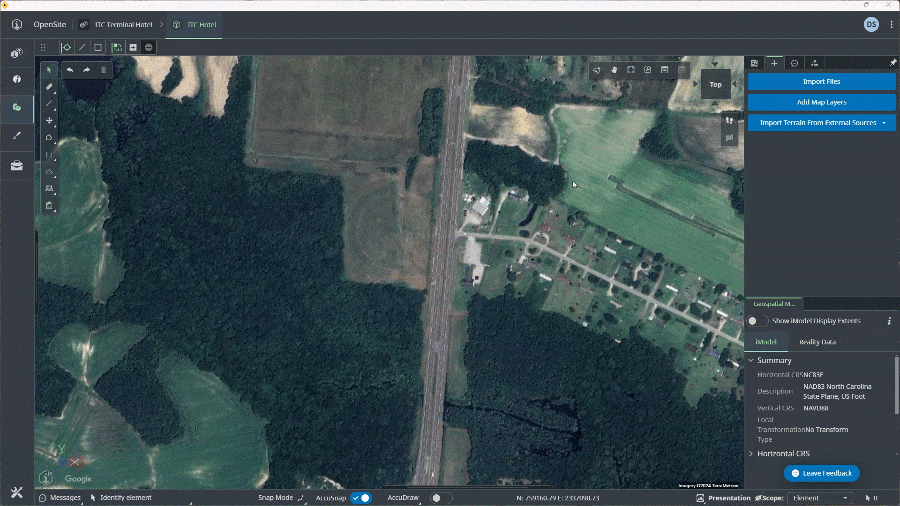The width and height of the screenshot is (900, 506).
Task: Click the Add Map Layers button
Action: (x=821, y=102)
